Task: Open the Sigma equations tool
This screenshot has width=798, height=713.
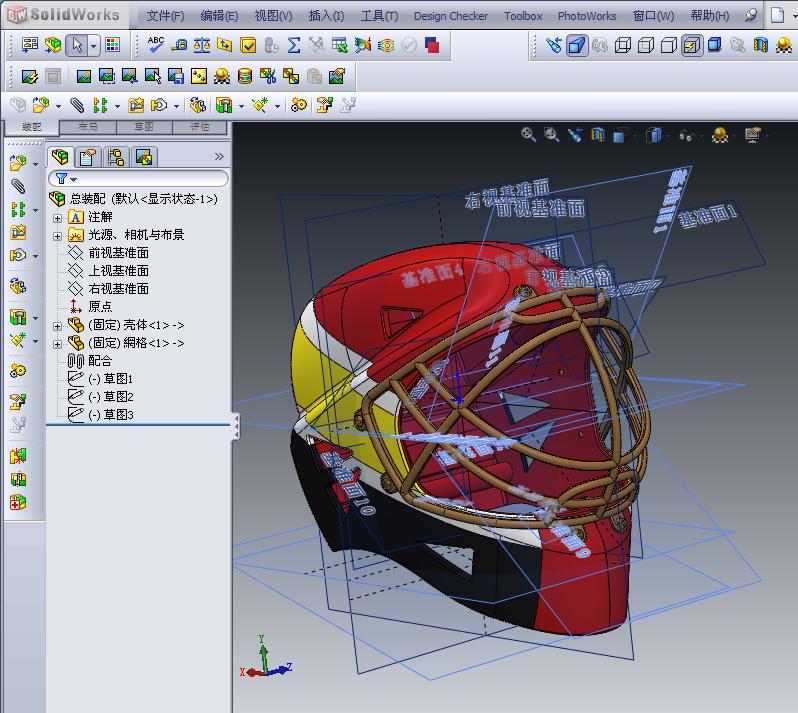Action: tap(294, 45)
